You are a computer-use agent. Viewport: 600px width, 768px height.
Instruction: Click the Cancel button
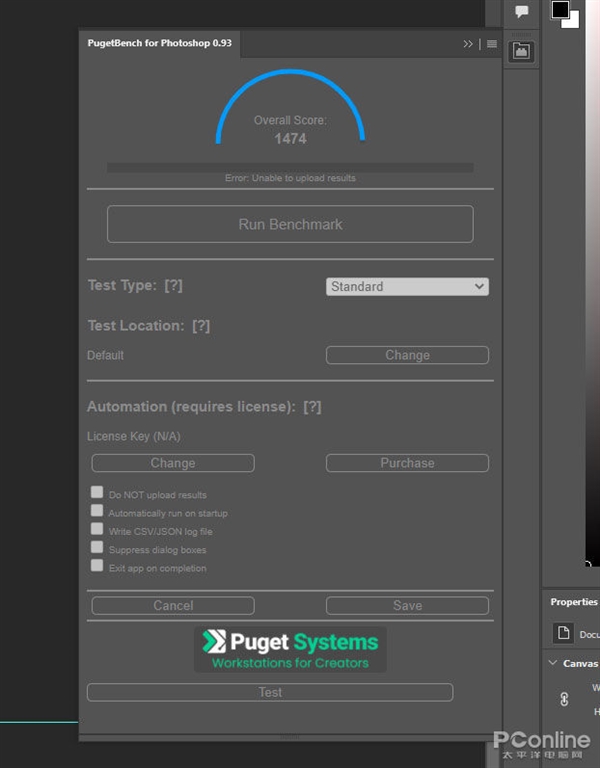(173, 605)
